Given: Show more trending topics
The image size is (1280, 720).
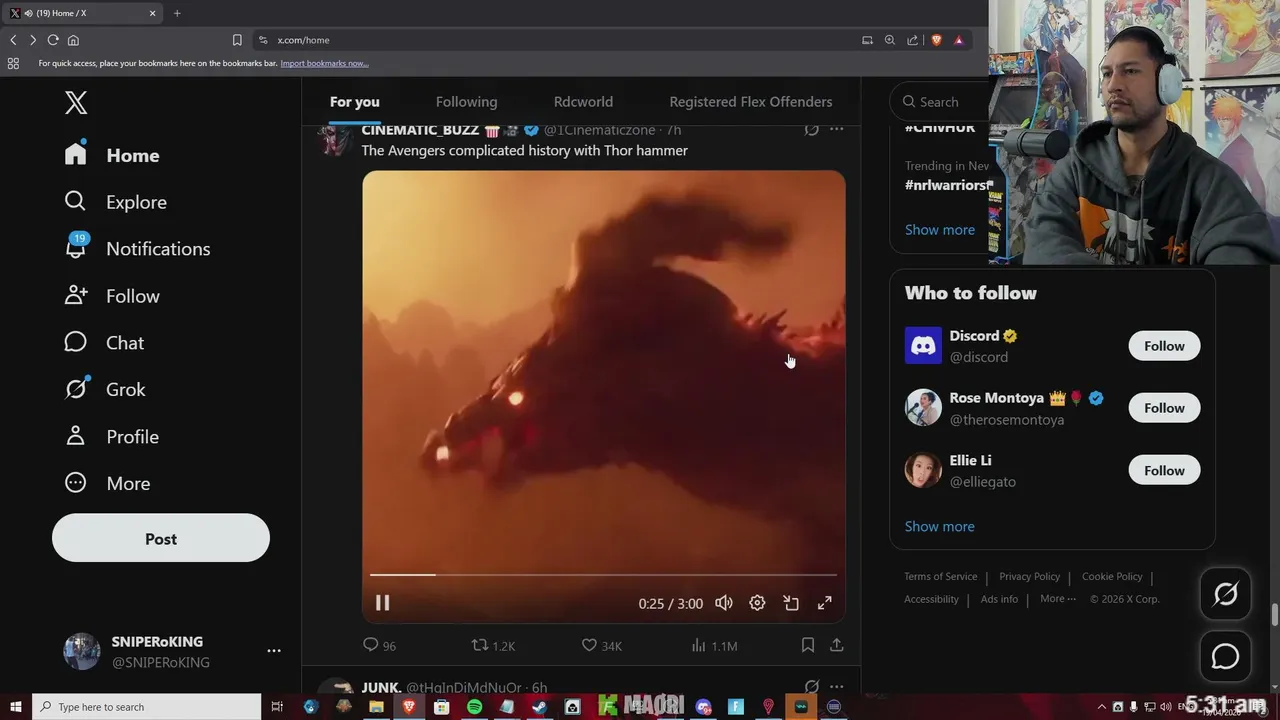Looking at the screenshot, I should (939, 229).
